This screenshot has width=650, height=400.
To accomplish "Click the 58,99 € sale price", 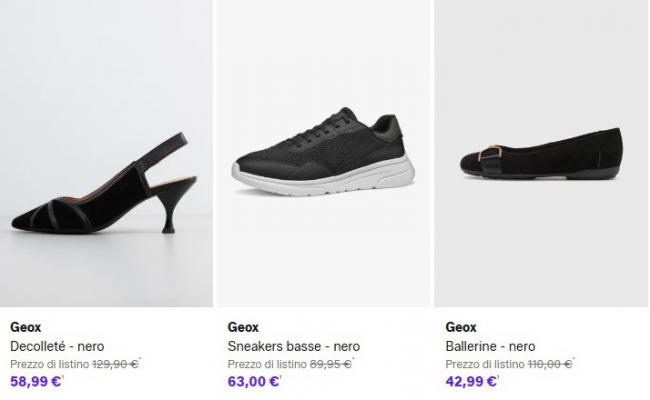I will coord(35,381).
